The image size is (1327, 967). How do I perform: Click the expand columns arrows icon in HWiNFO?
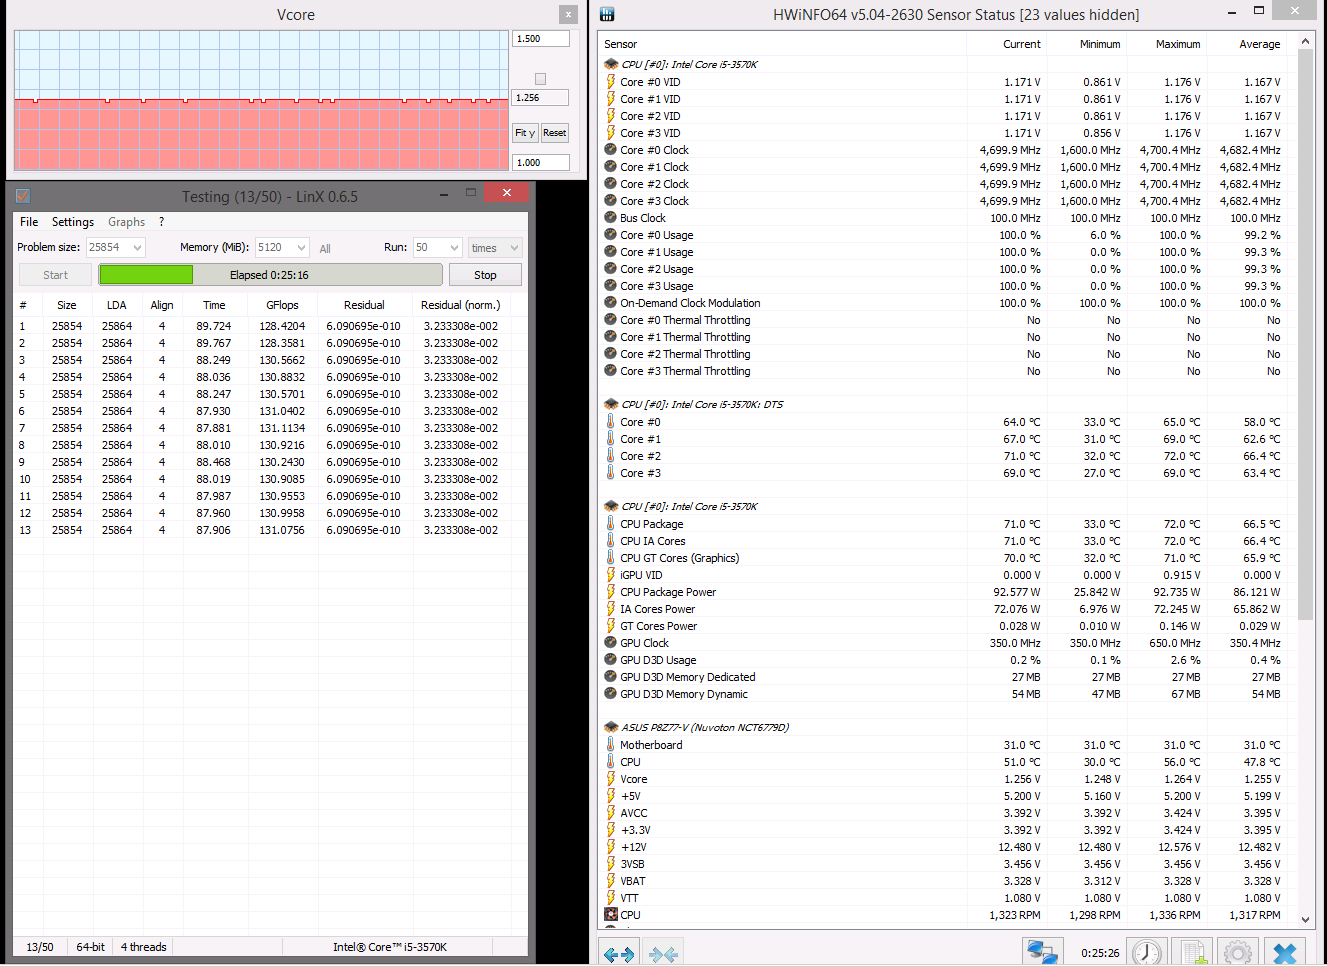click(x=619, y=954)
